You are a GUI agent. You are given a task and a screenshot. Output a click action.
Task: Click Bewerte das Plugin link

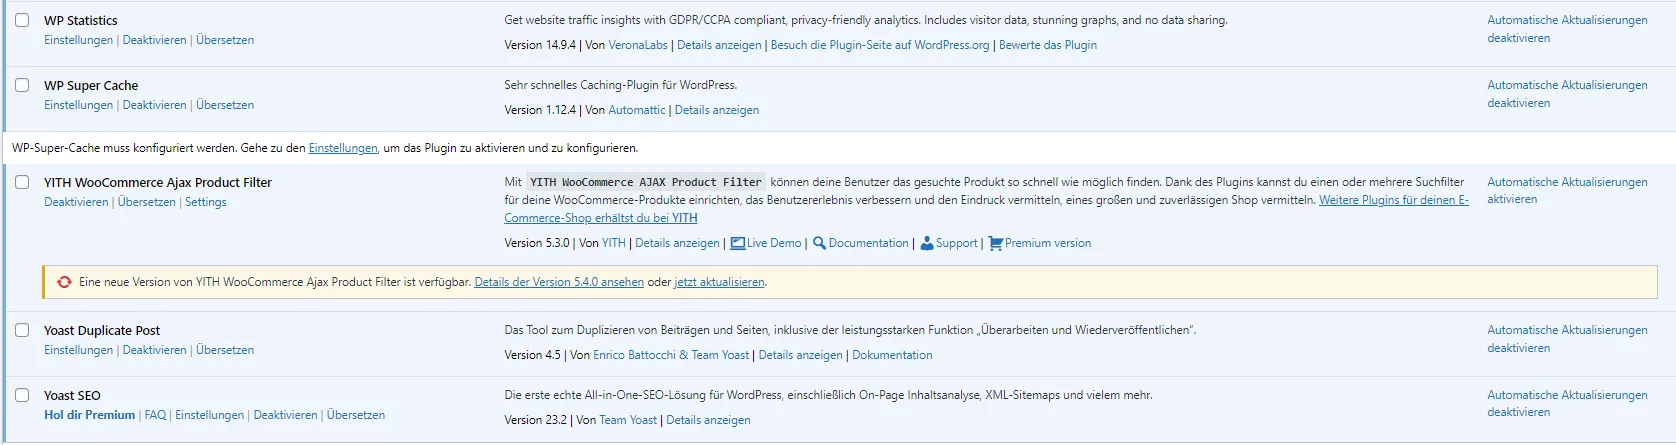[x=1048, y=45]
